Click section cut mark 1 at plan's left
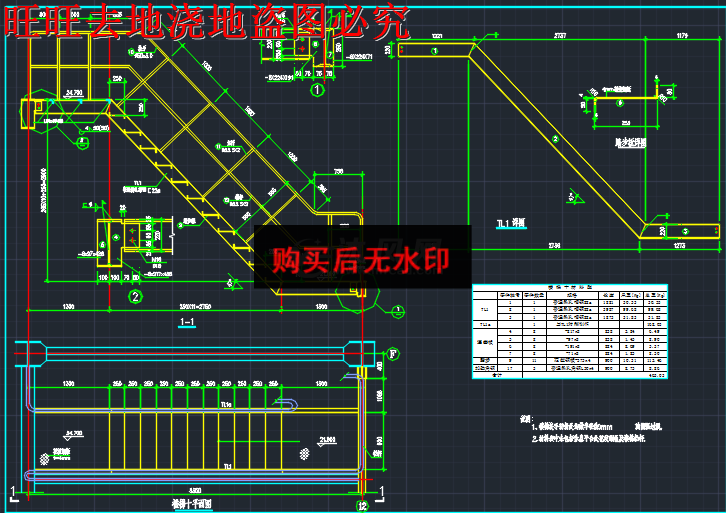The width and height of the screenshot is (726, 513). click(x=13, y=492)
